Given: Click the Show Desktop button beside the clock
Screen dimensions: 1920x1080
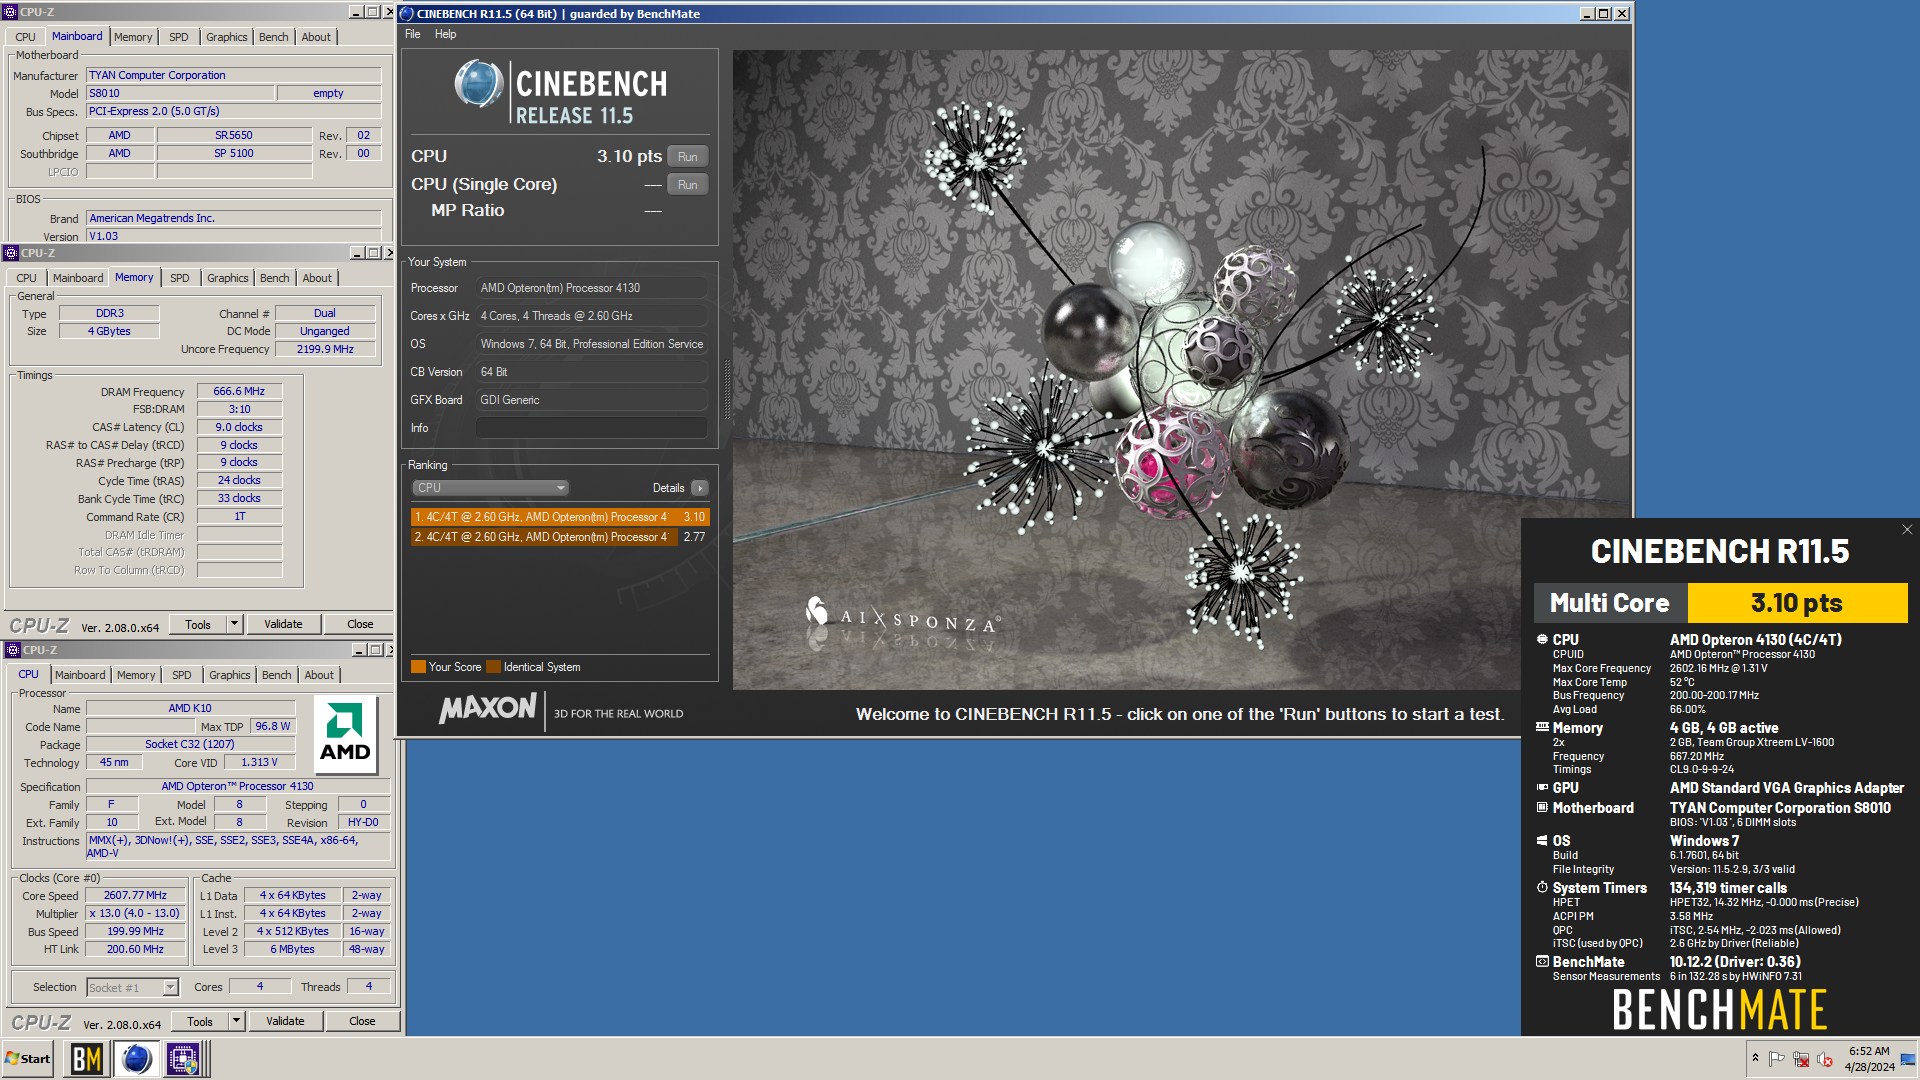Looking at the screenshot, I should pyautogui.click(x=1908, y=1059).
